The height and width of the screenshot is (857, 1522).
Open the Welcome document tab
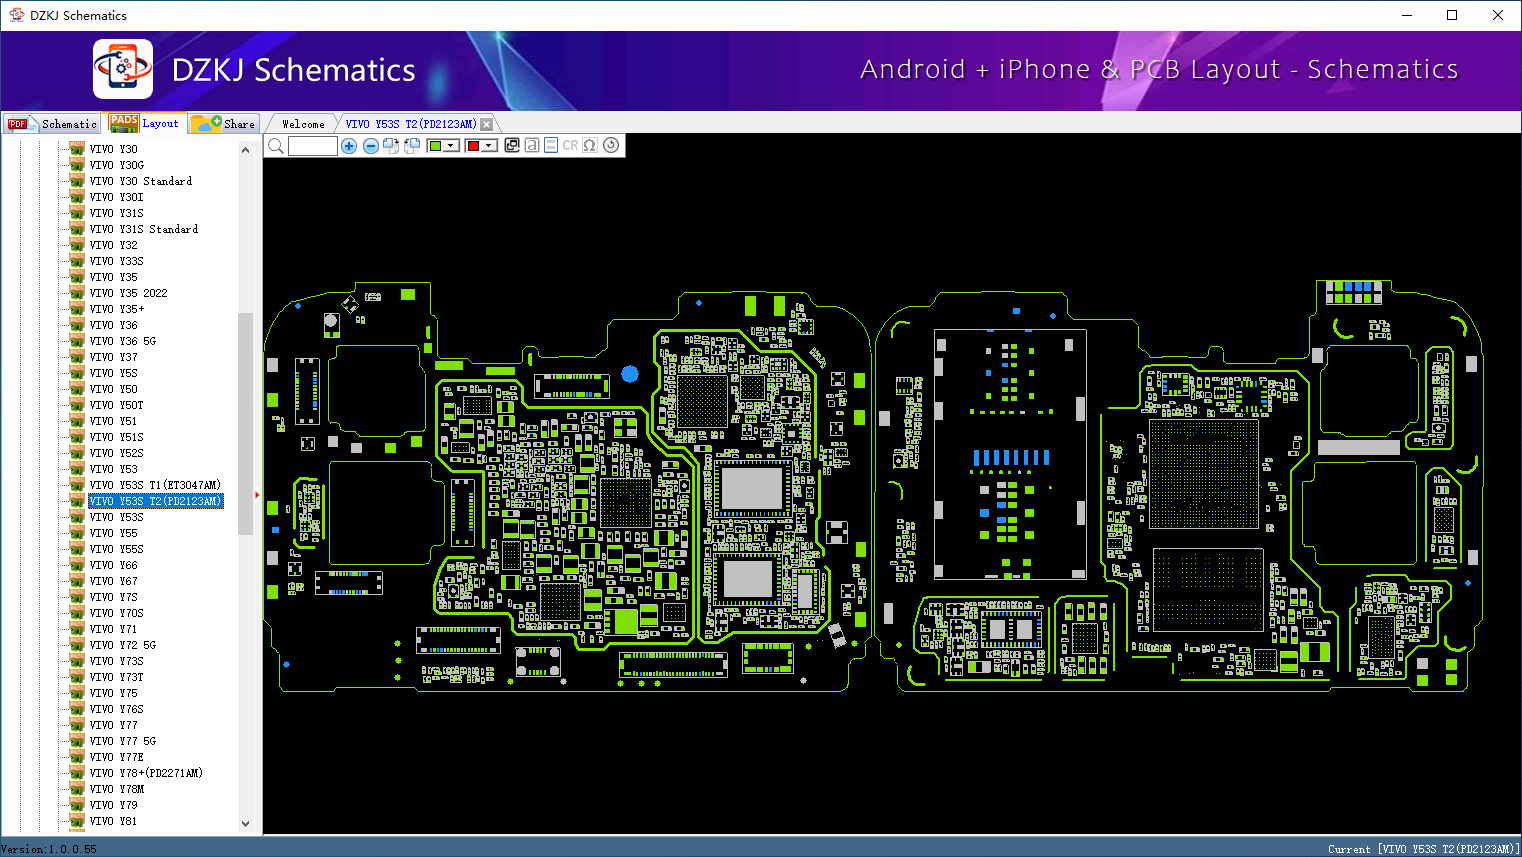(303, 124)
